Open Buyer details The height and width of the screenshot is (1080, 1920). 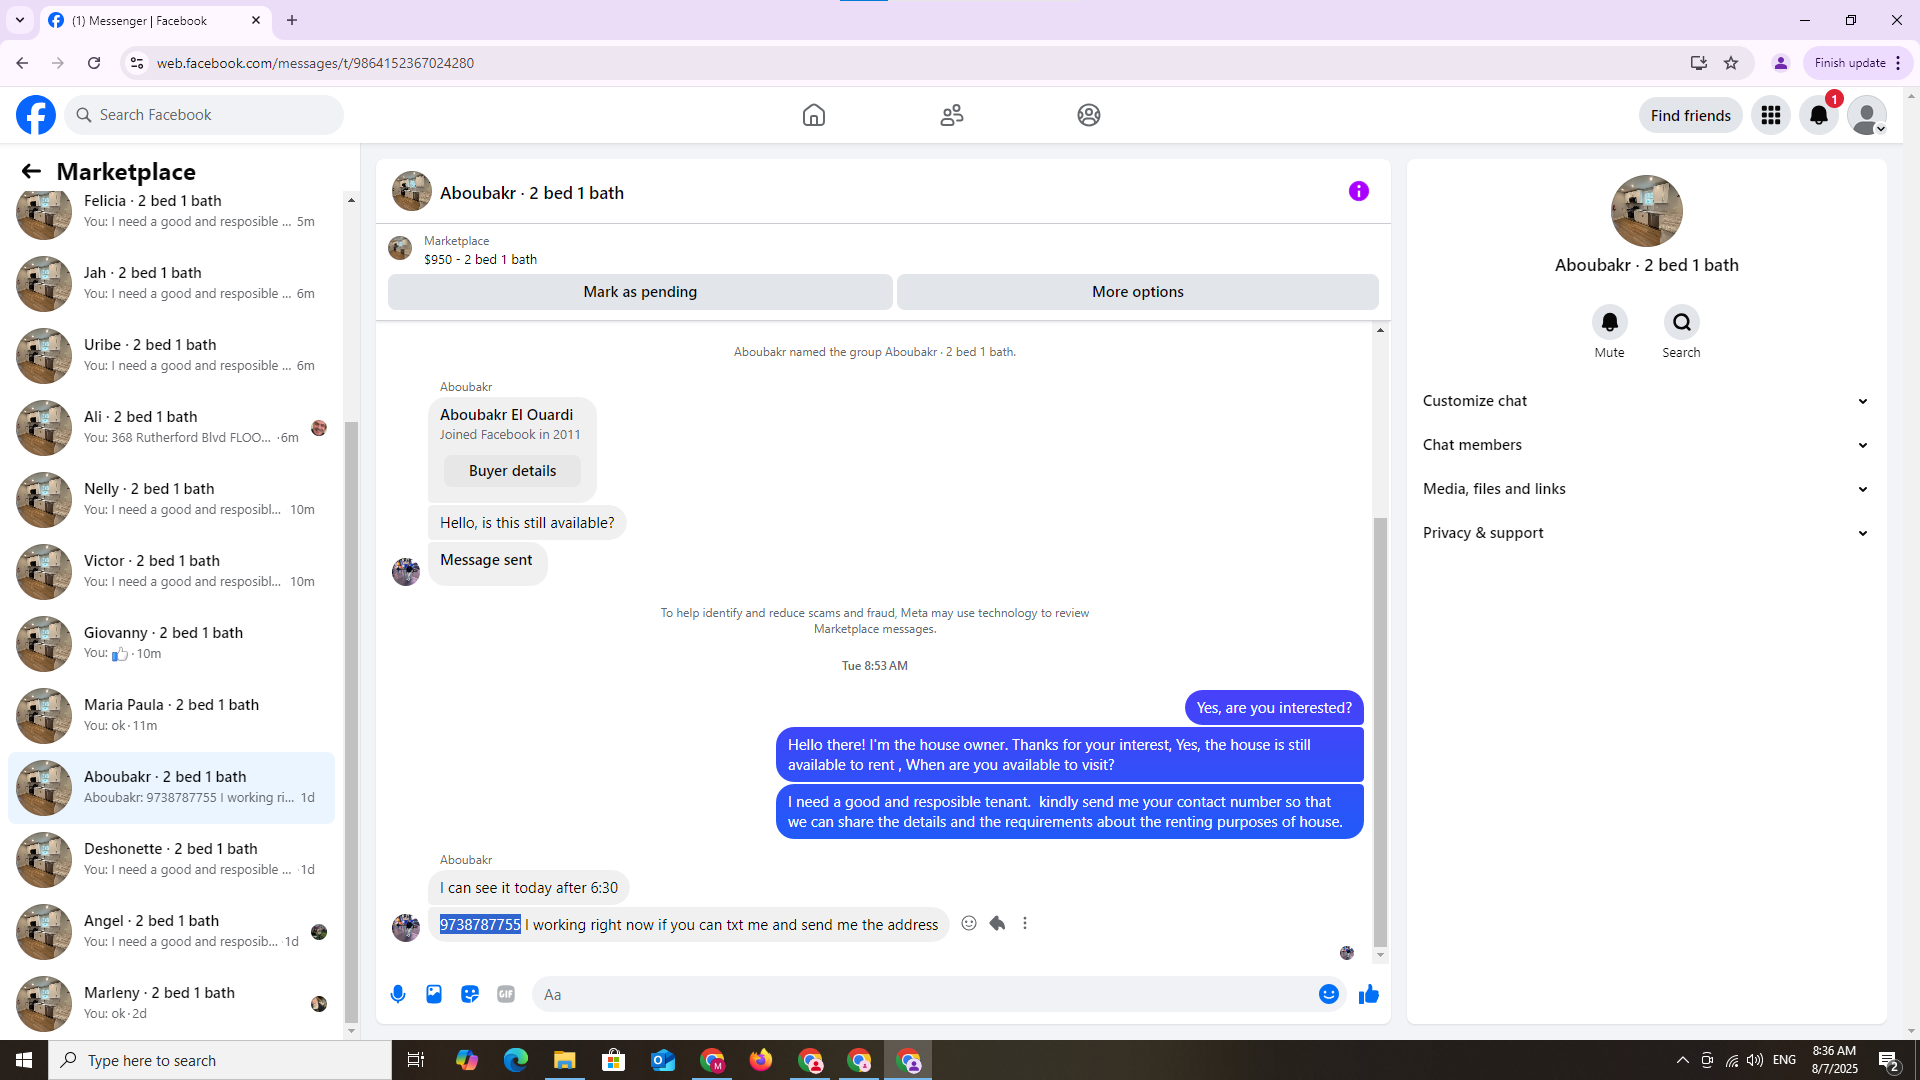point(512,471)
